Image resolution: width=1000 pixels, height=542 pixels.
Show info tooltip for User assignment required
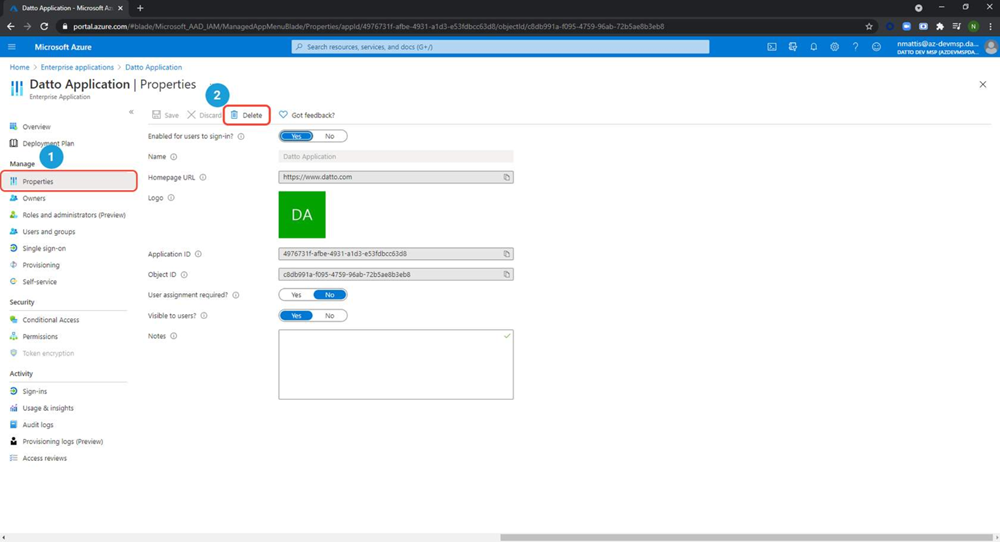(x=236, y=295)
